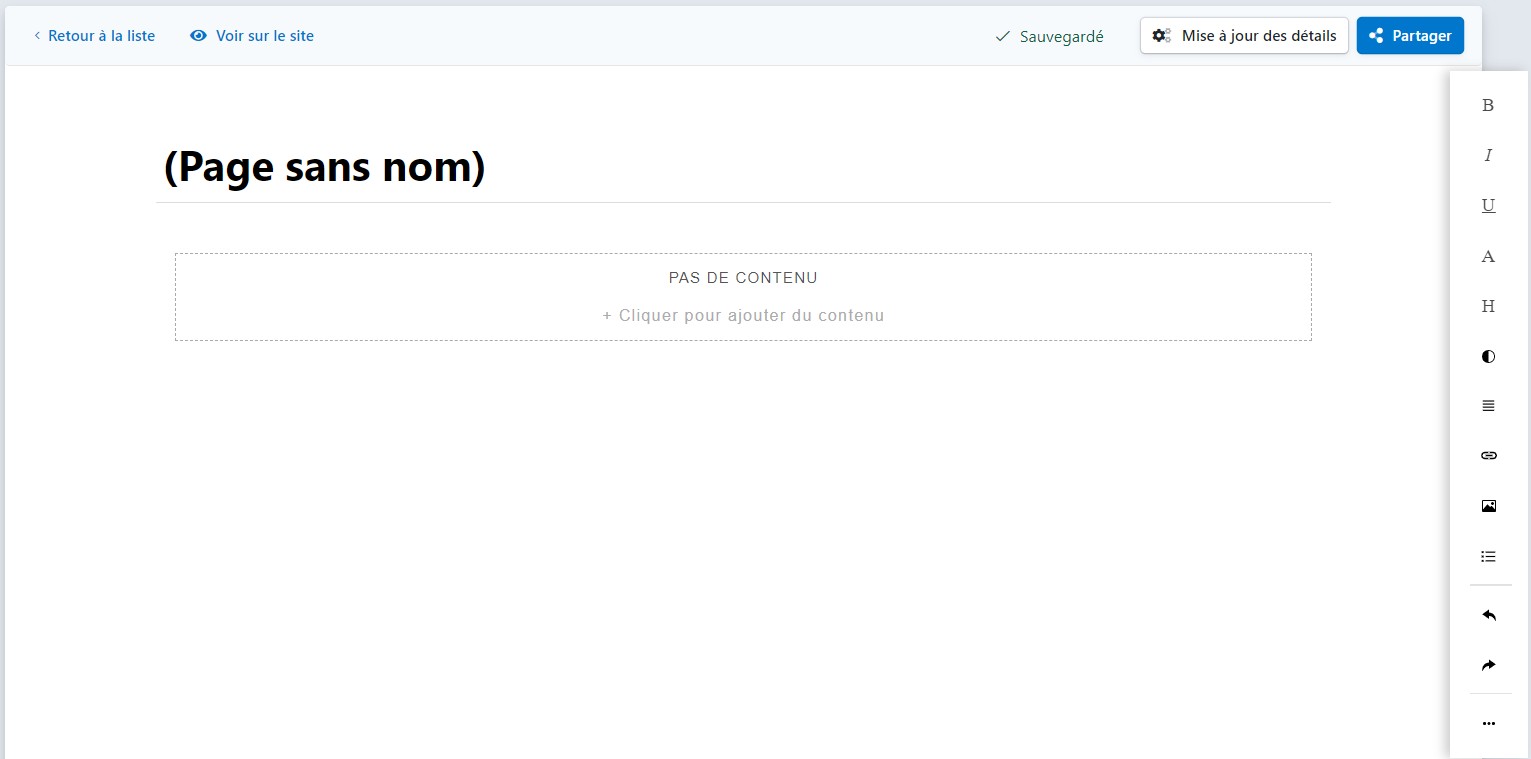Toggle the bulleted list tool
1531x759 pixels.
click(1488, 556)
